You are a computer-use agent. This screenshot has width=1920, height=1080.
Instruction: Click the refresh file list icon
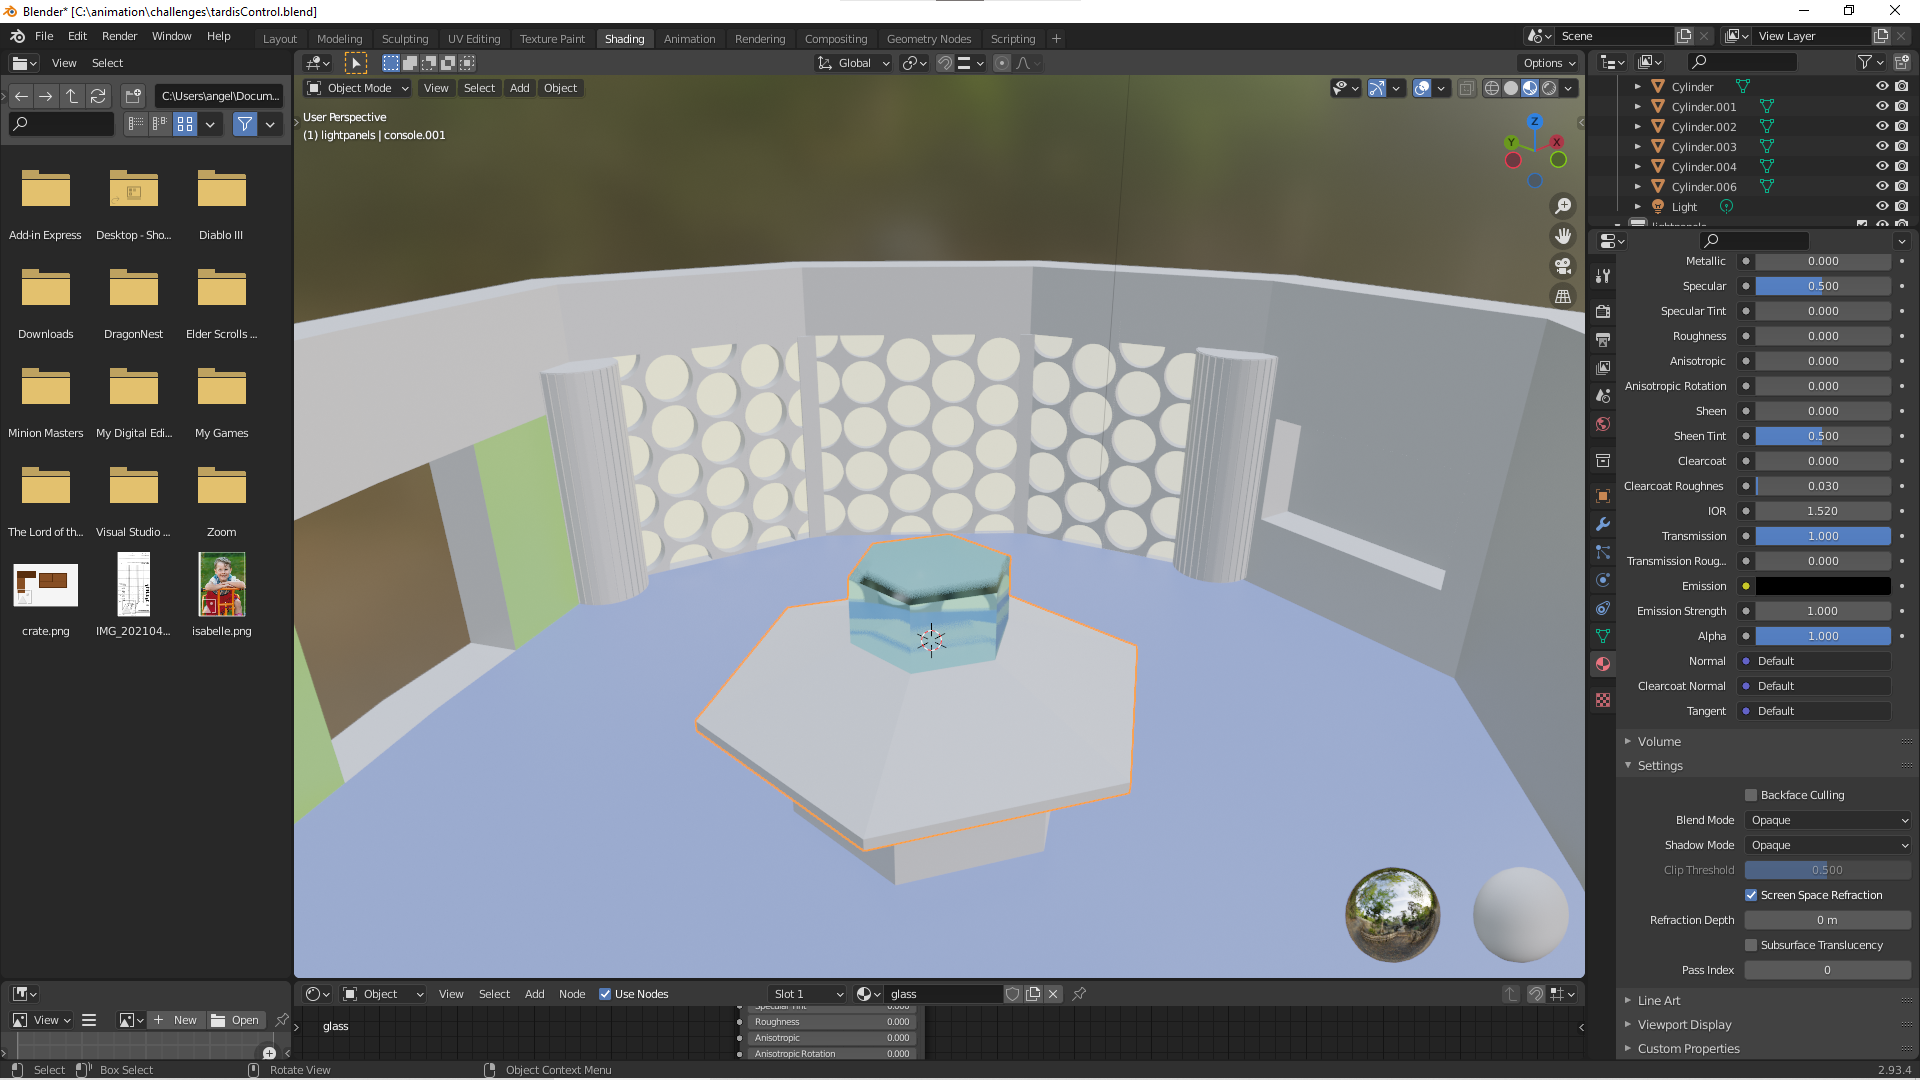[x=98, y=96]
